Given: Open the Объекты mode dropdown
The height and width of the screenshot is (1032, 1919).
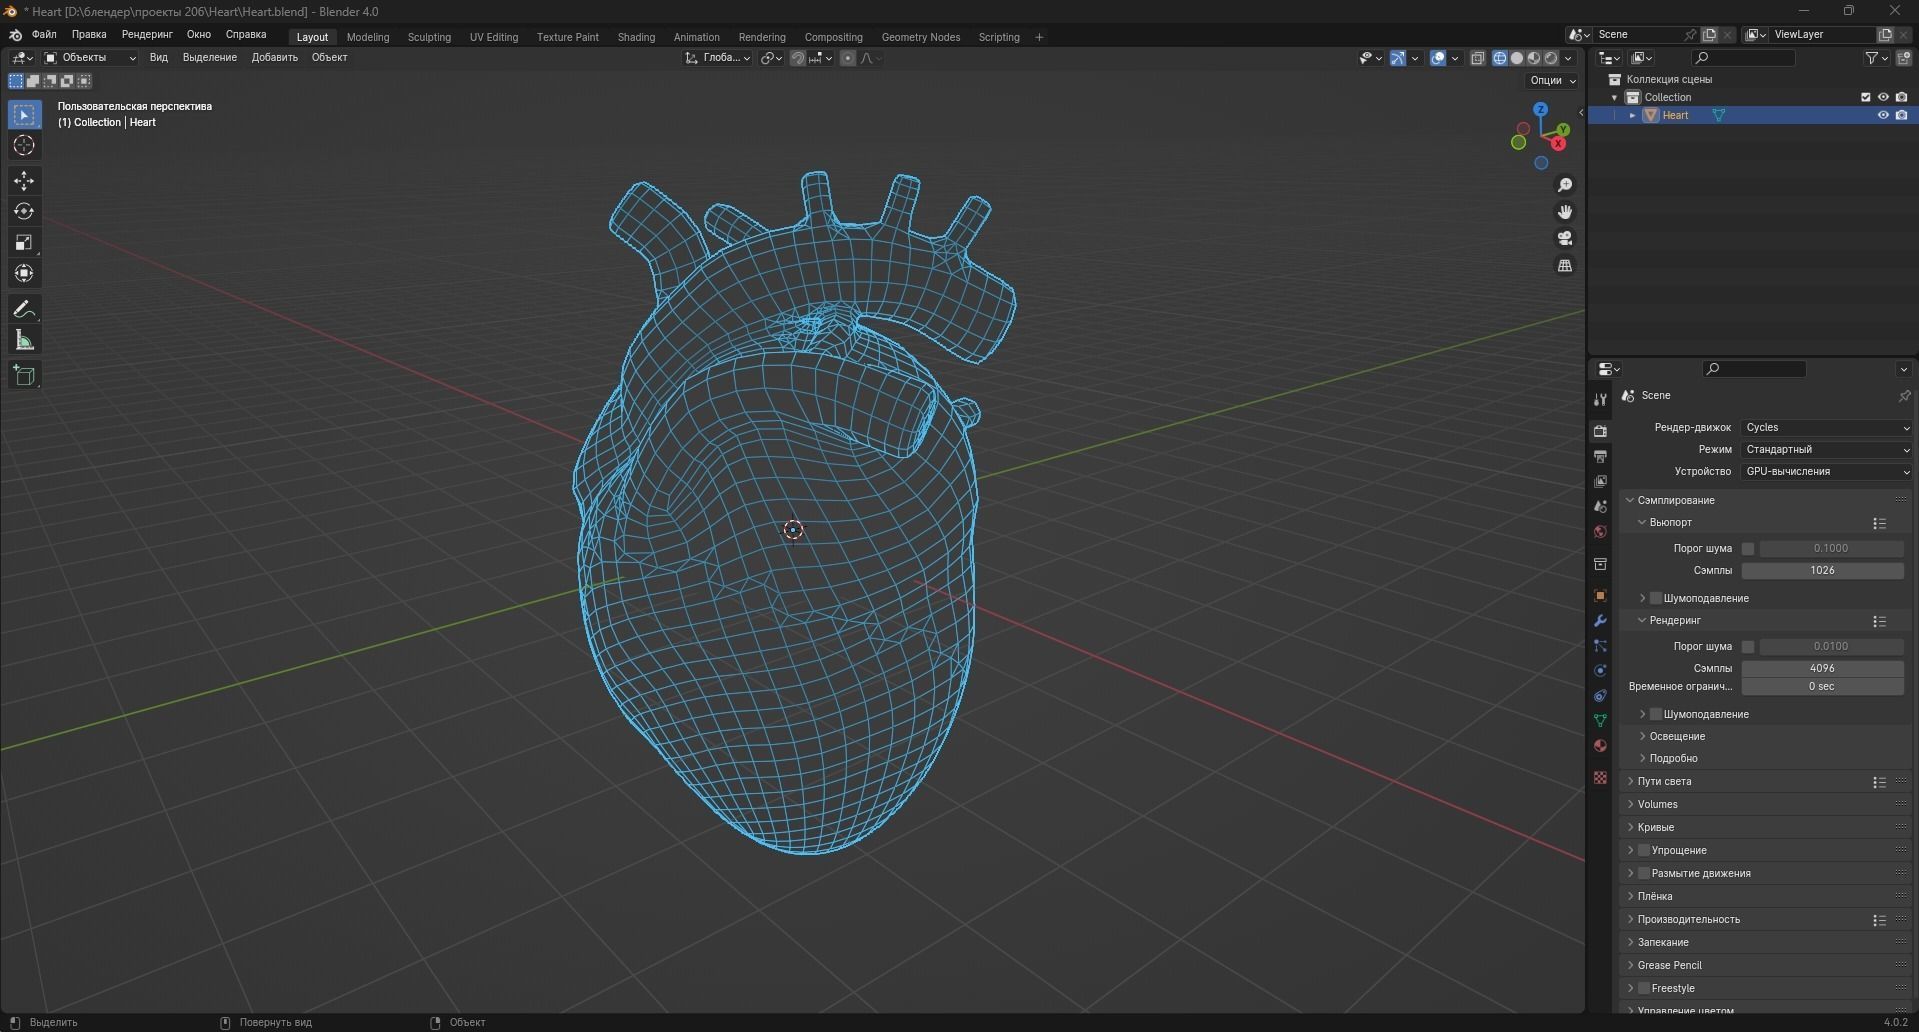Looking at the screenshot, I should pyautogui.click(x=90, y=58).
